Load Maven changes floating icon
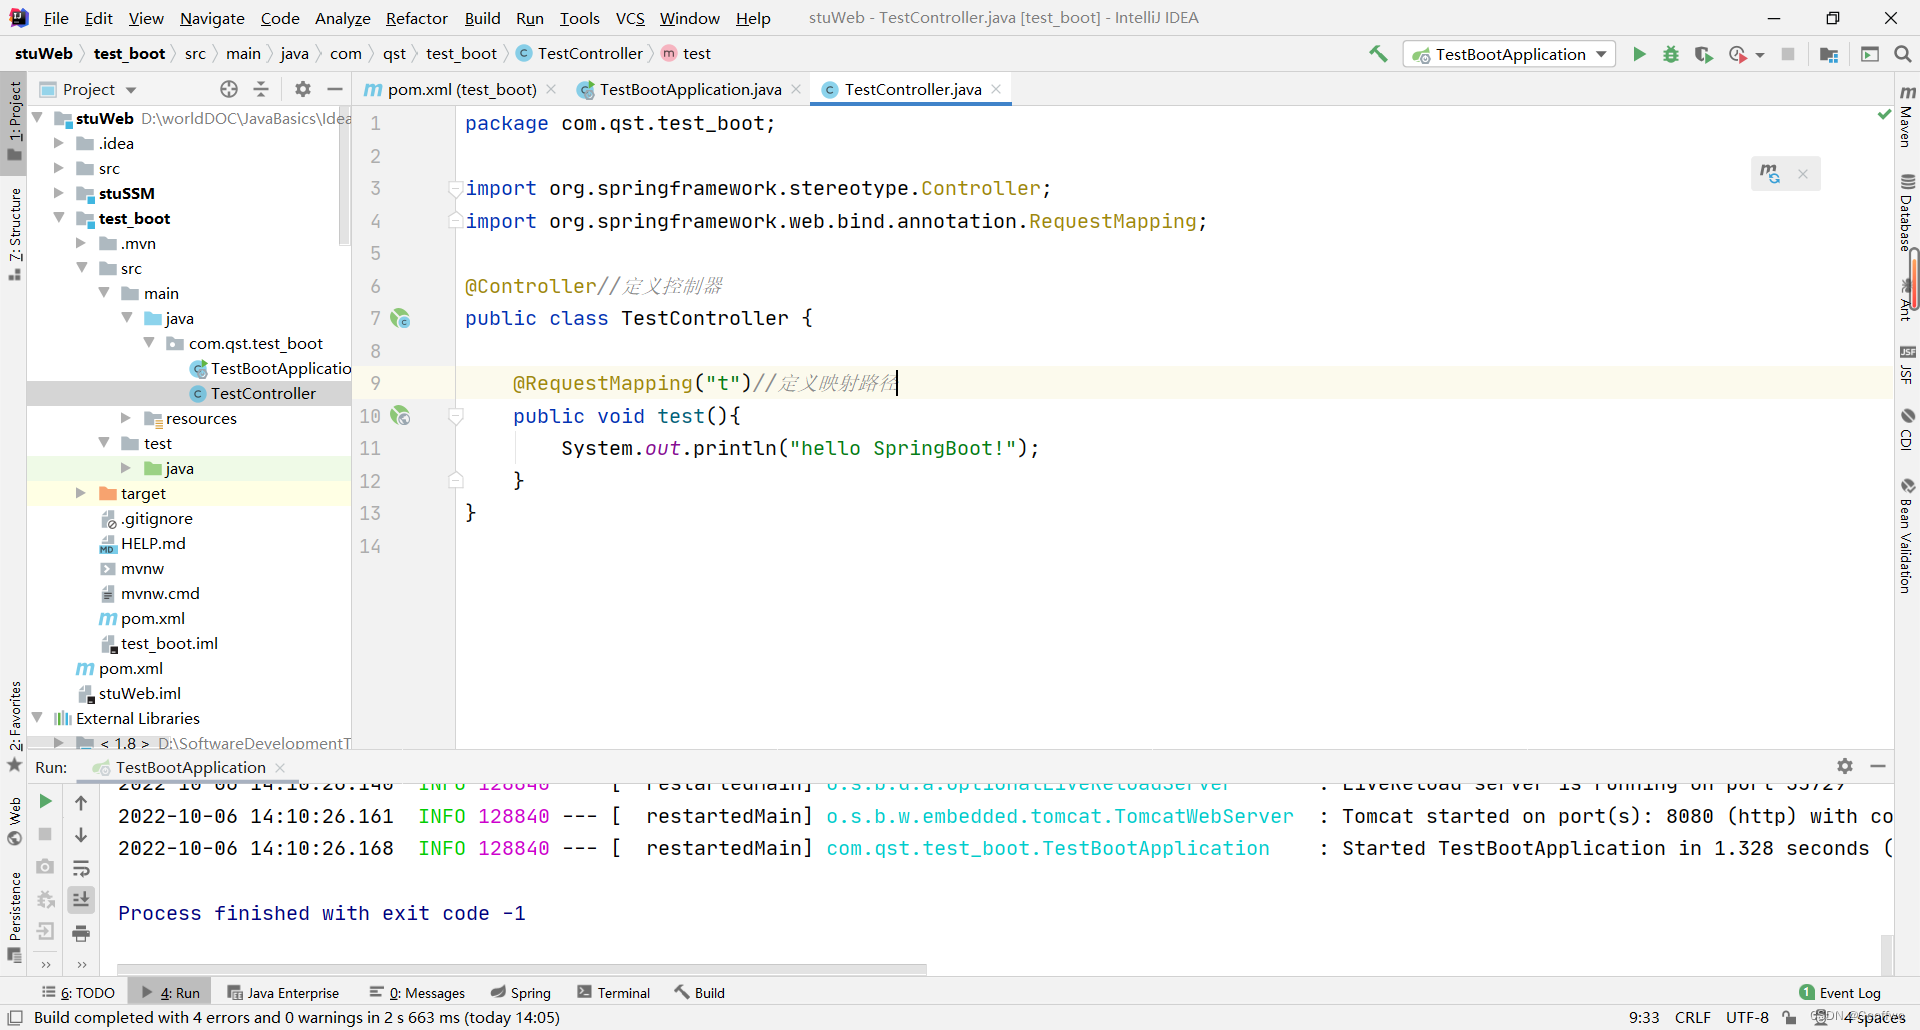 click(x=1770, y=174)
